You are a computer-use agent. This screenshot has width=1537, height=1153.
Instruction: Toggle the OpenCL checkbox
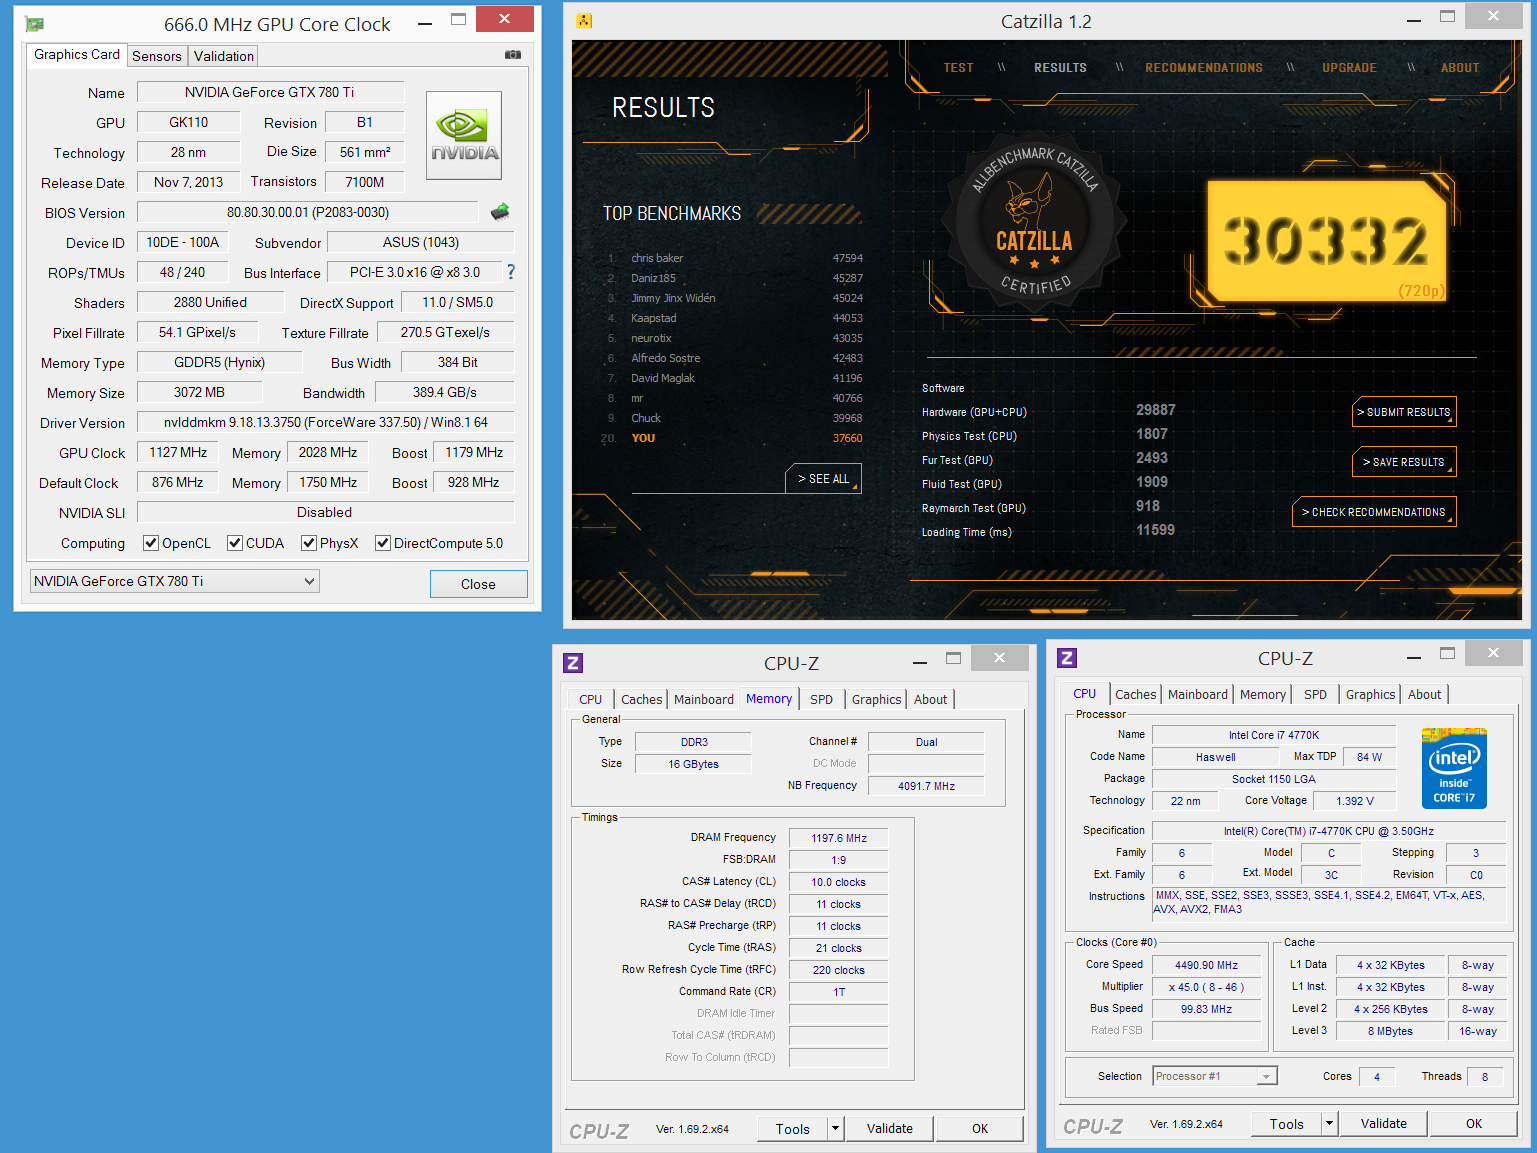151,543
